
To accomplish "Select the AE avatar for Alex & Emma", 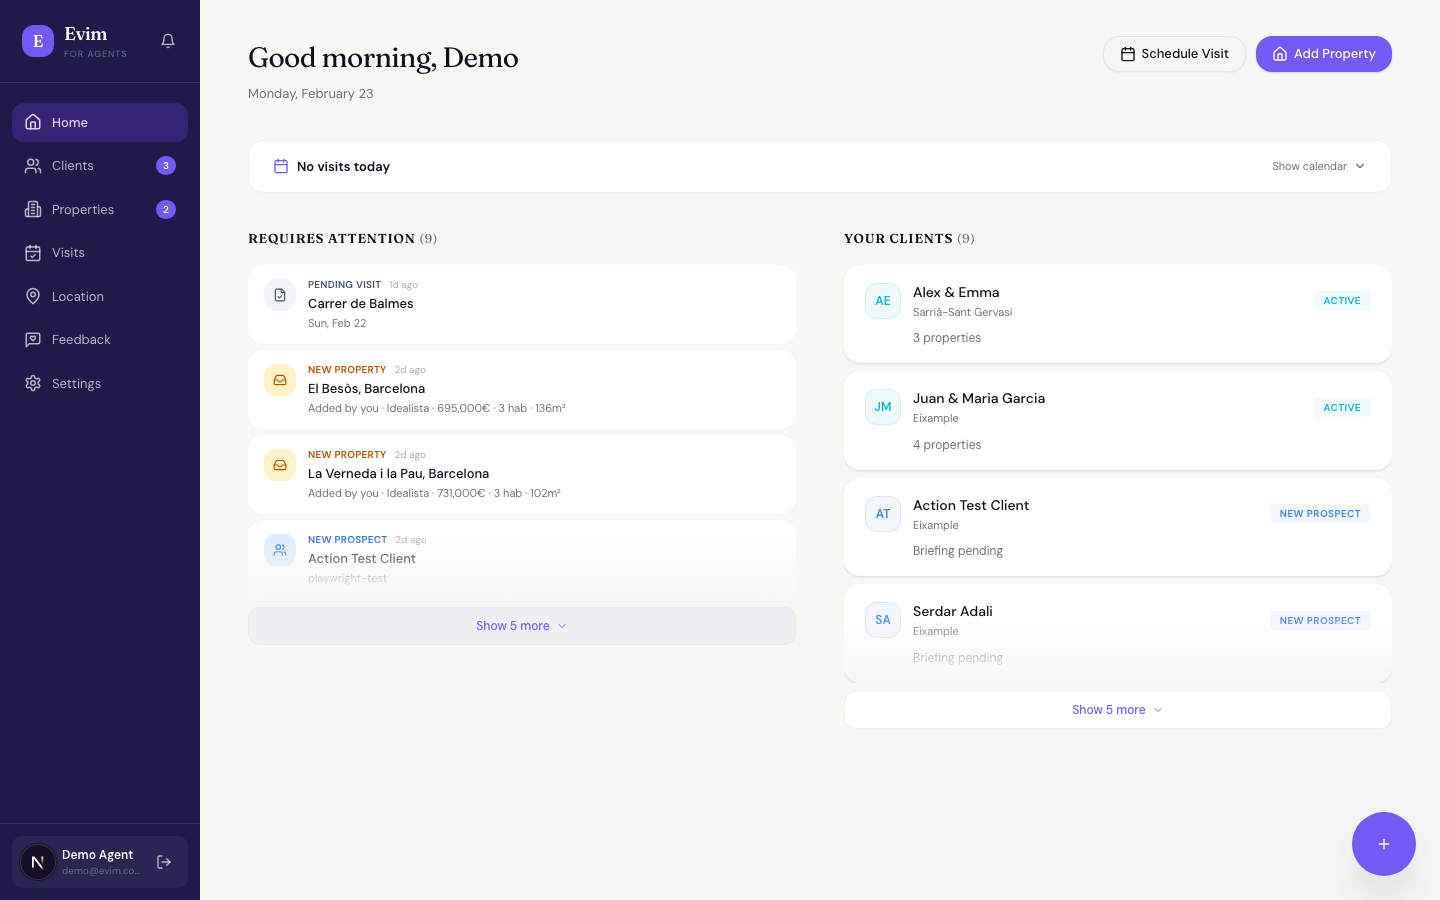I will pyautogui.click(x=882, y=300).
